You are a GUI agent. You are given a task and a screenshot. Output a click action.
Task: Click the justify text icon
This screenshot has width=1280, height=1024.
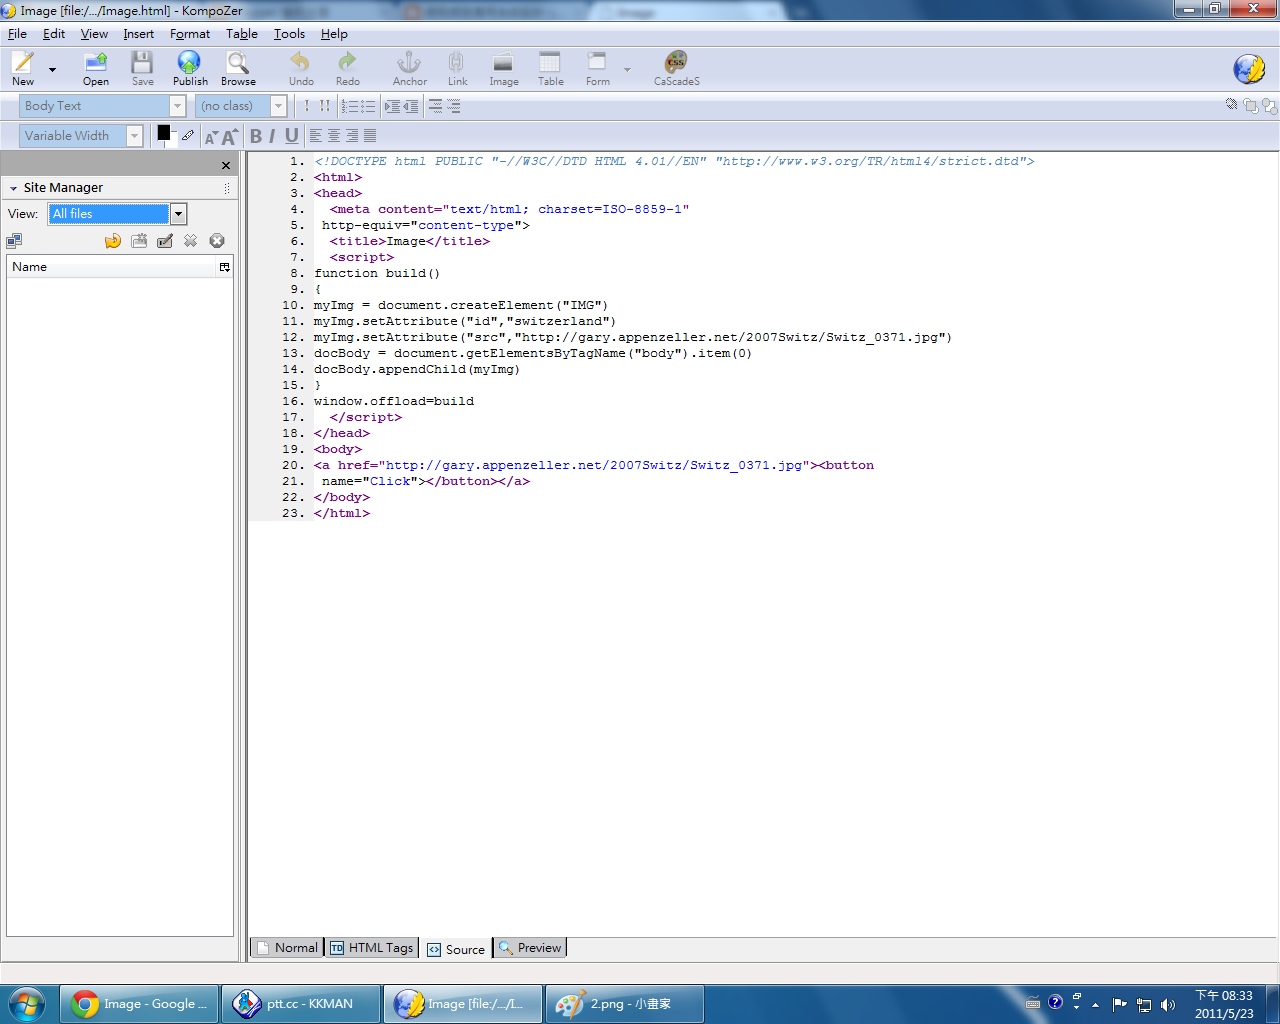click(370, 136)
